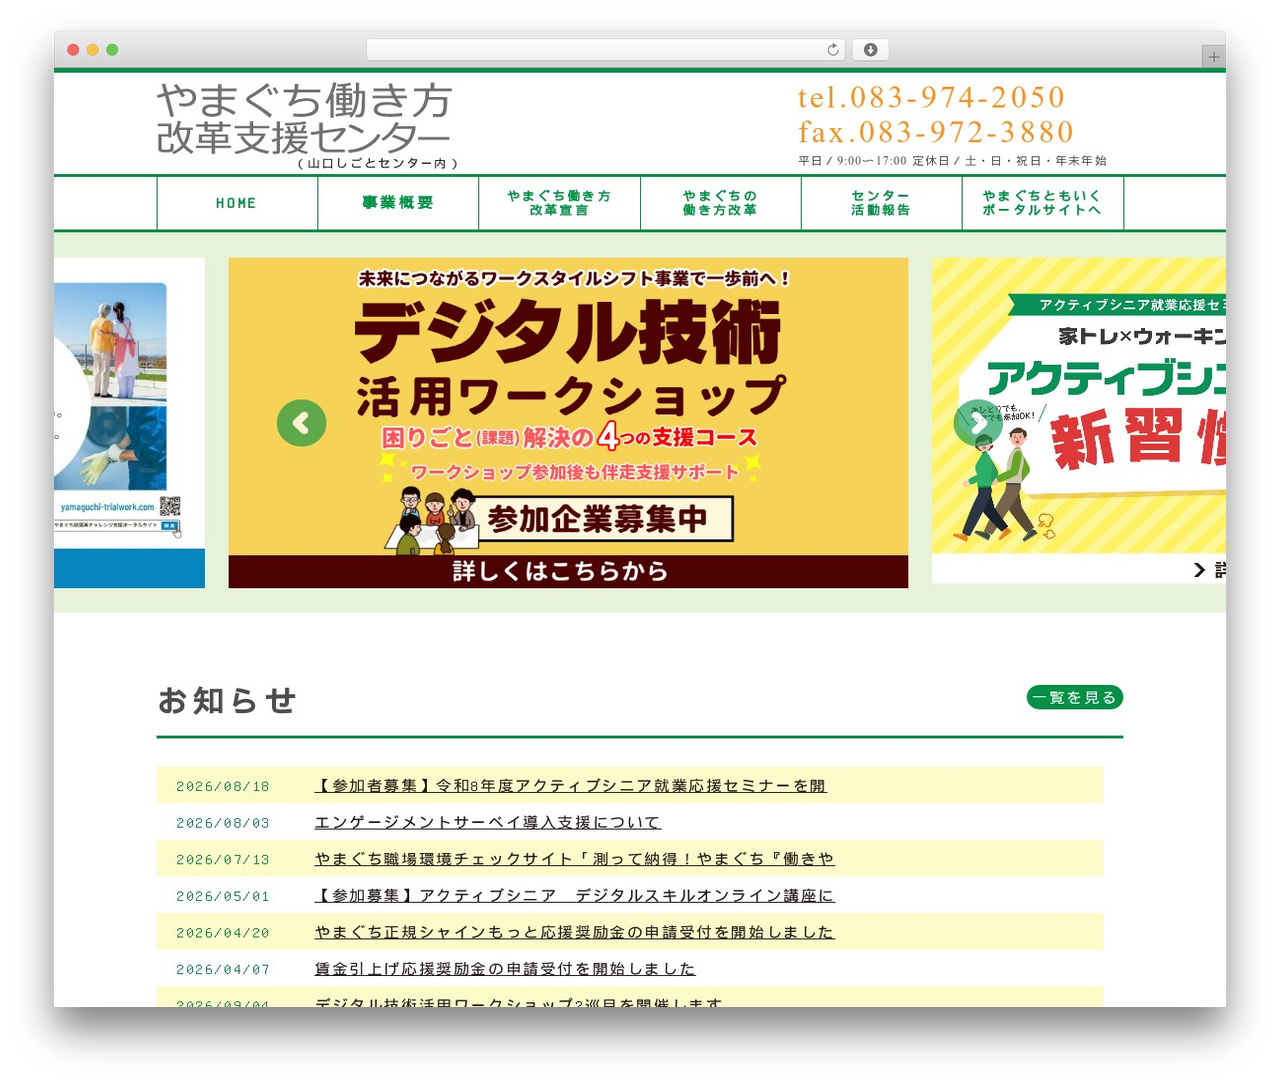Open デジタルスキルオンライン講座 news link
1280x1084 pixels.
coord(574,895)
